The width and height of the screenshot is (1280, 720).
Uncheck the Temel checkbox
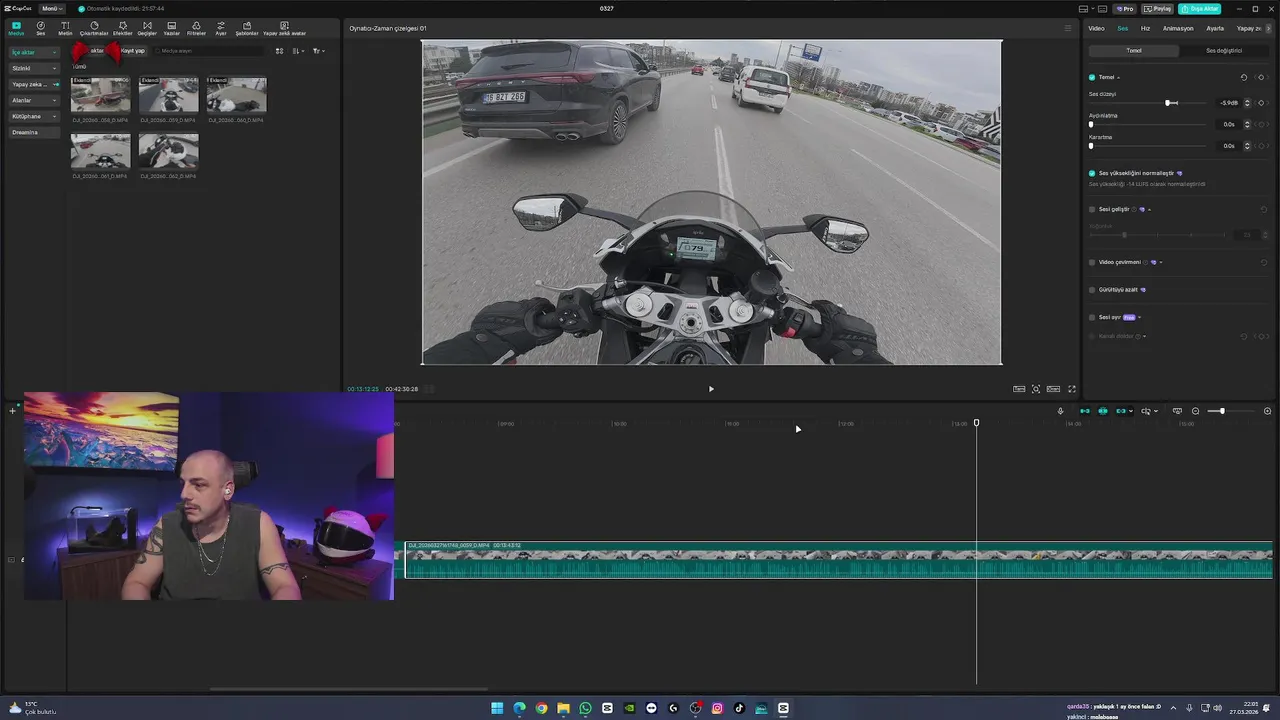1092,77
